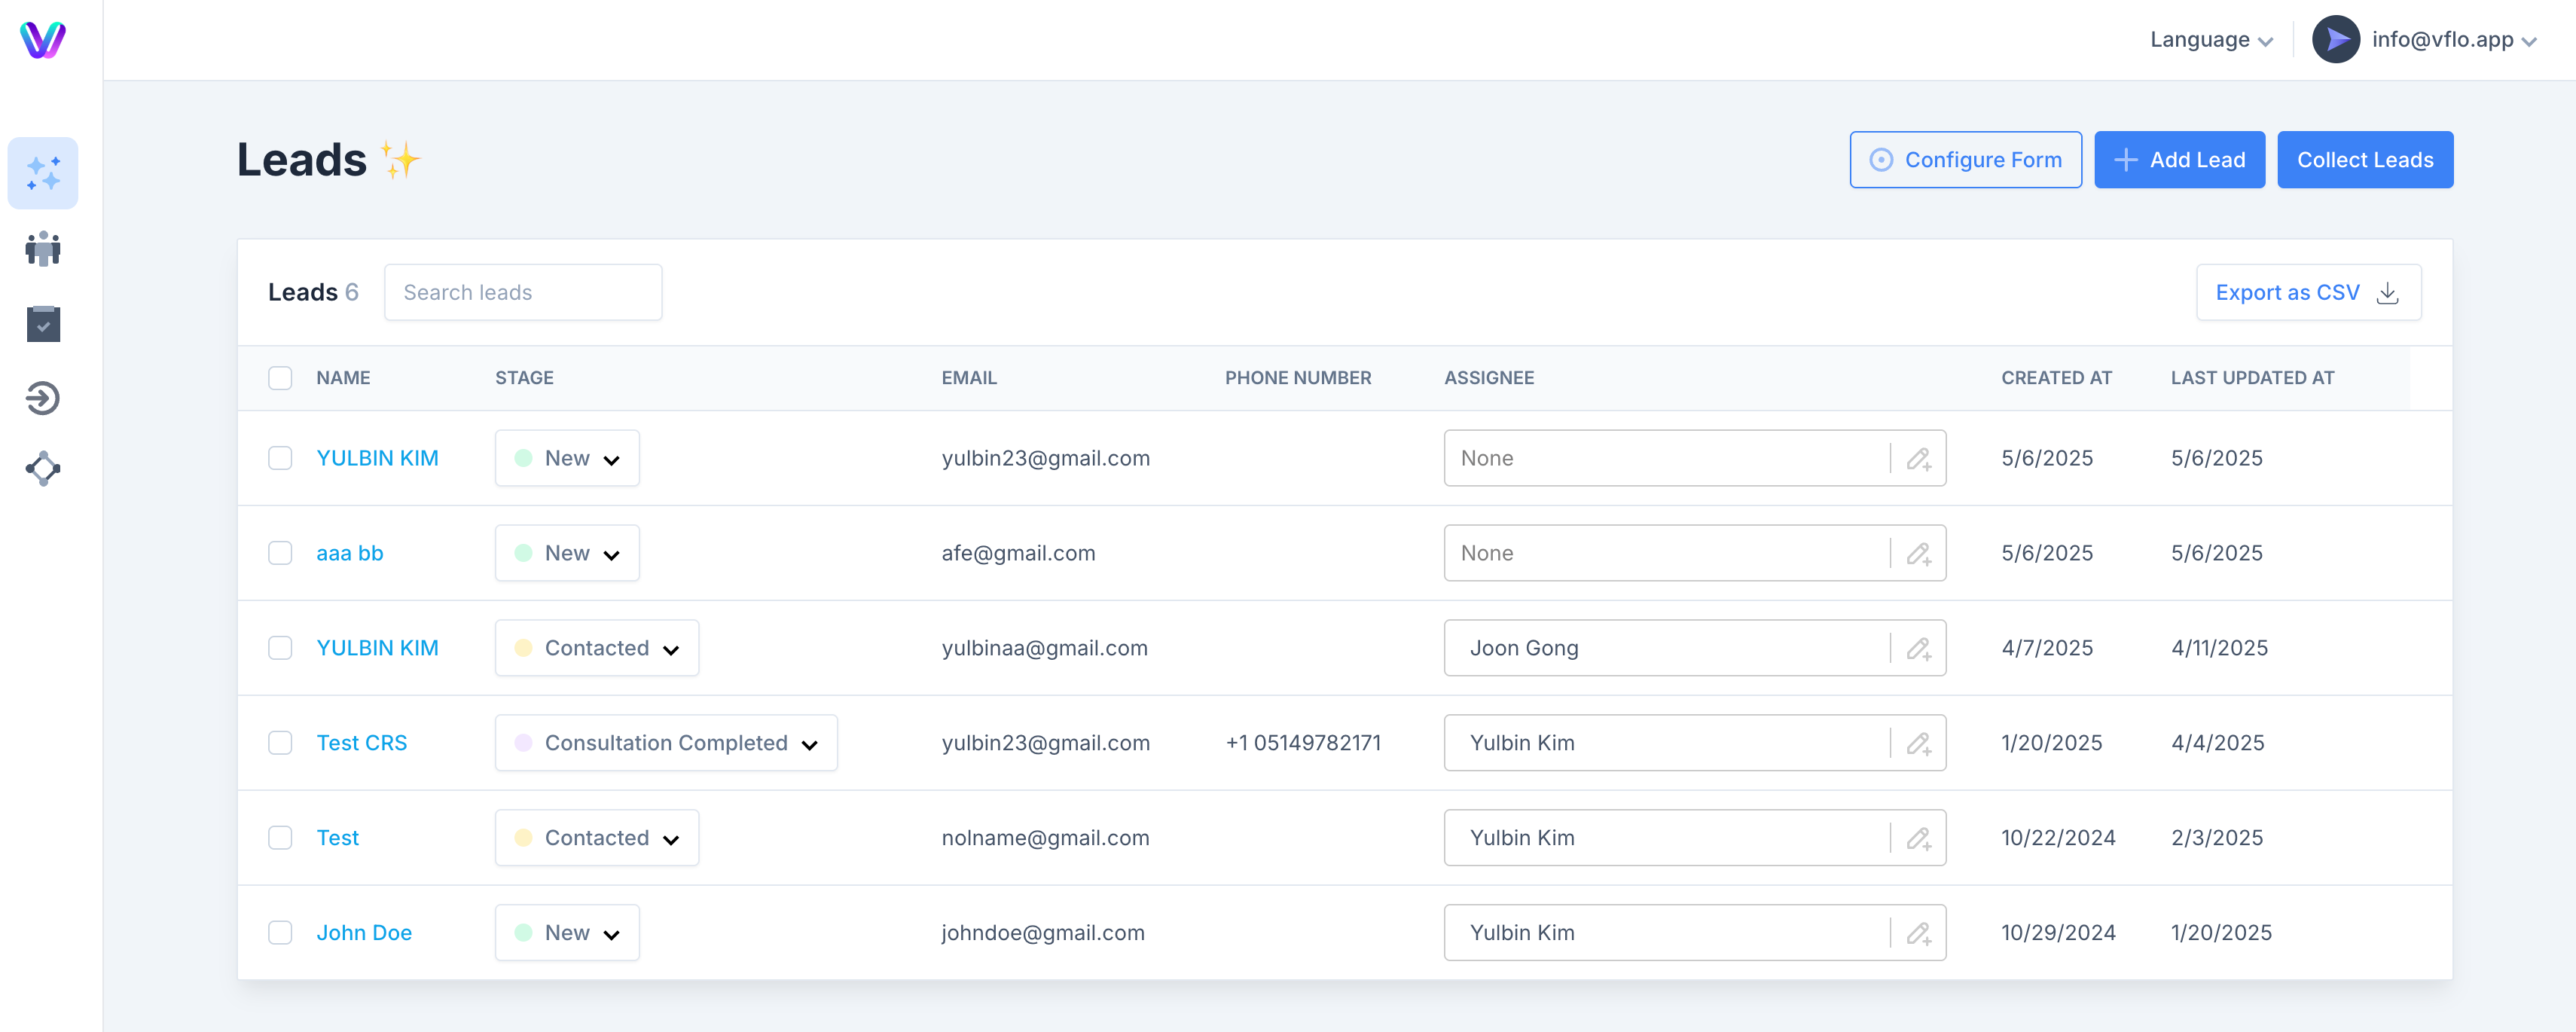Viewport: 2576px width, 1032px height.
Task: Open the sign-in arrow icon in the sidebar
Action: 43,398
